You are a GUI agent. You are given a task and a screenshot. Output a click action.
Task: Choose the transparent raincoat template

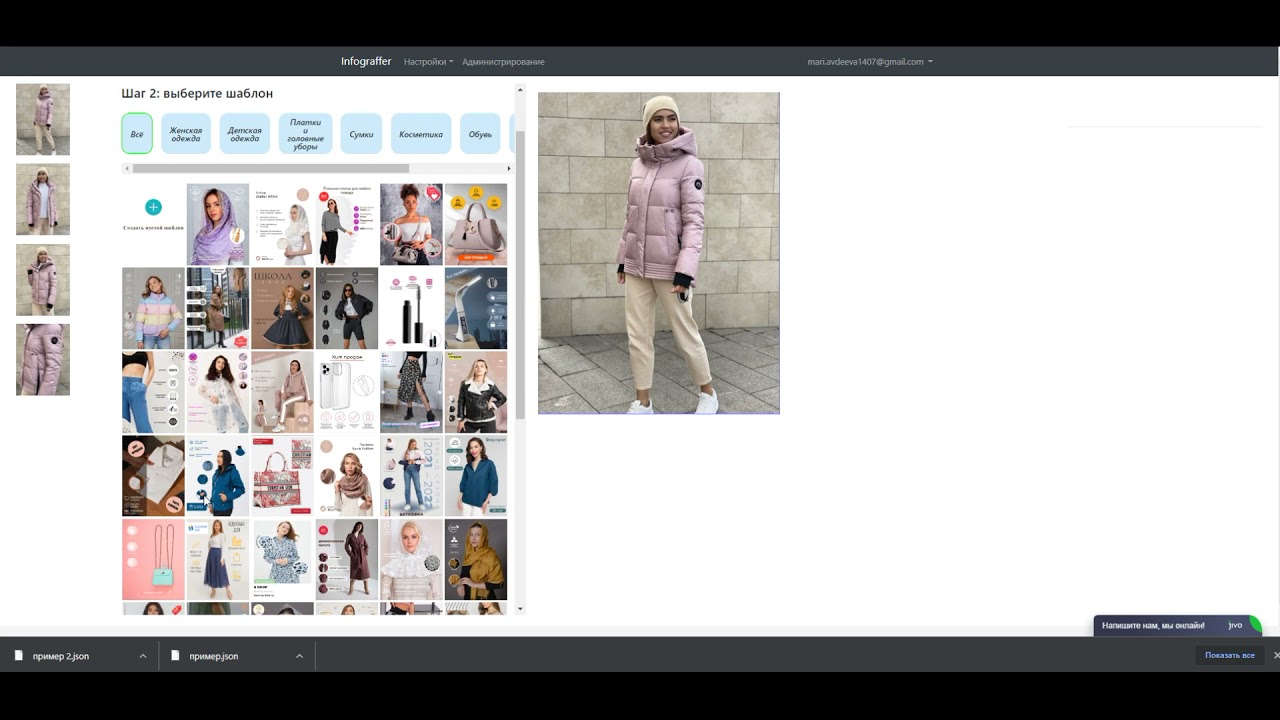(218, 392)
